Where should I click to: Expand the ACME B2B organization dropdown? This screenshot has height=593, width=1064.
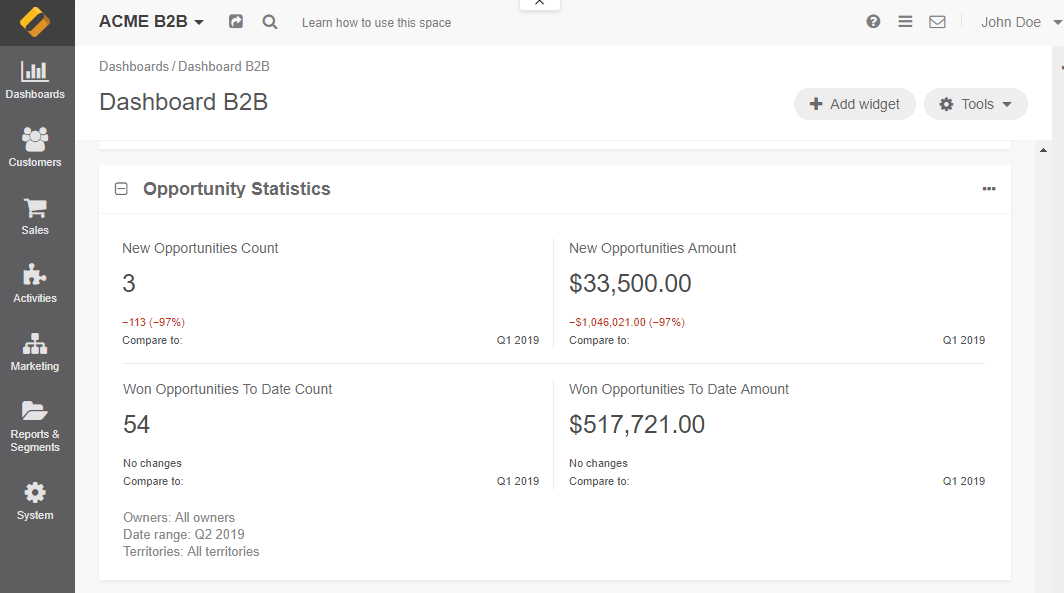point(151,22)
